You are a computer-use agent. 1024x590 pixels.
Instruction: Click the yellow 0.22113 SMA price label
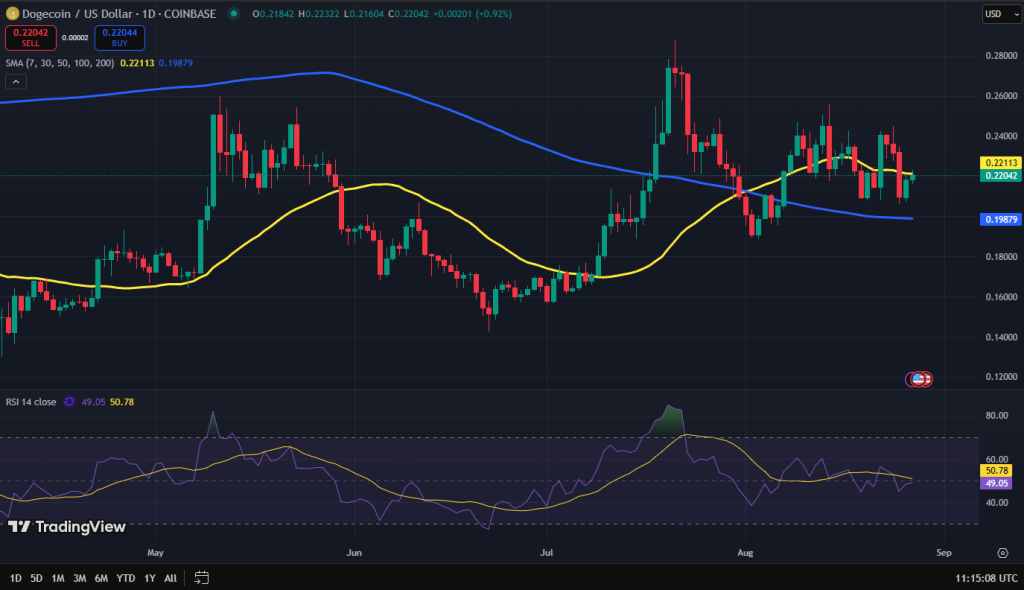point(1001,163)
